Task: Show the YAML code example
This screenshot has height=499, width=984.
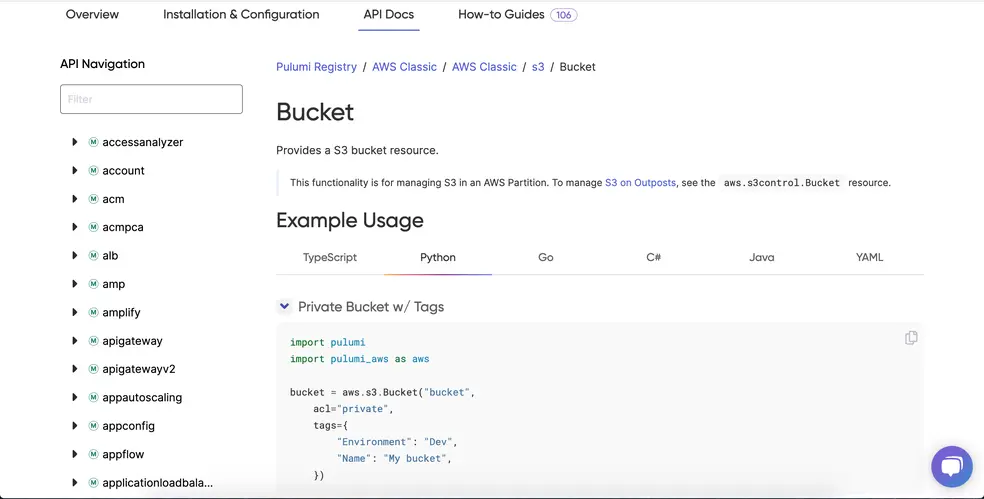Action: coord(870,257)
